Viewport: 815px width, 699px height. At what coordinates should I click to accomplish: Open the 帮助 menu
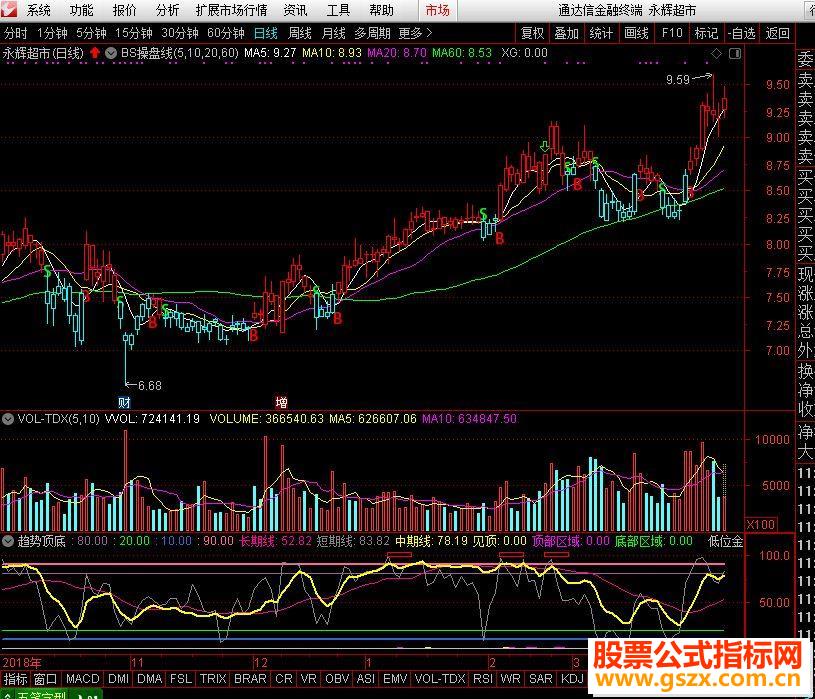(382, 10)
